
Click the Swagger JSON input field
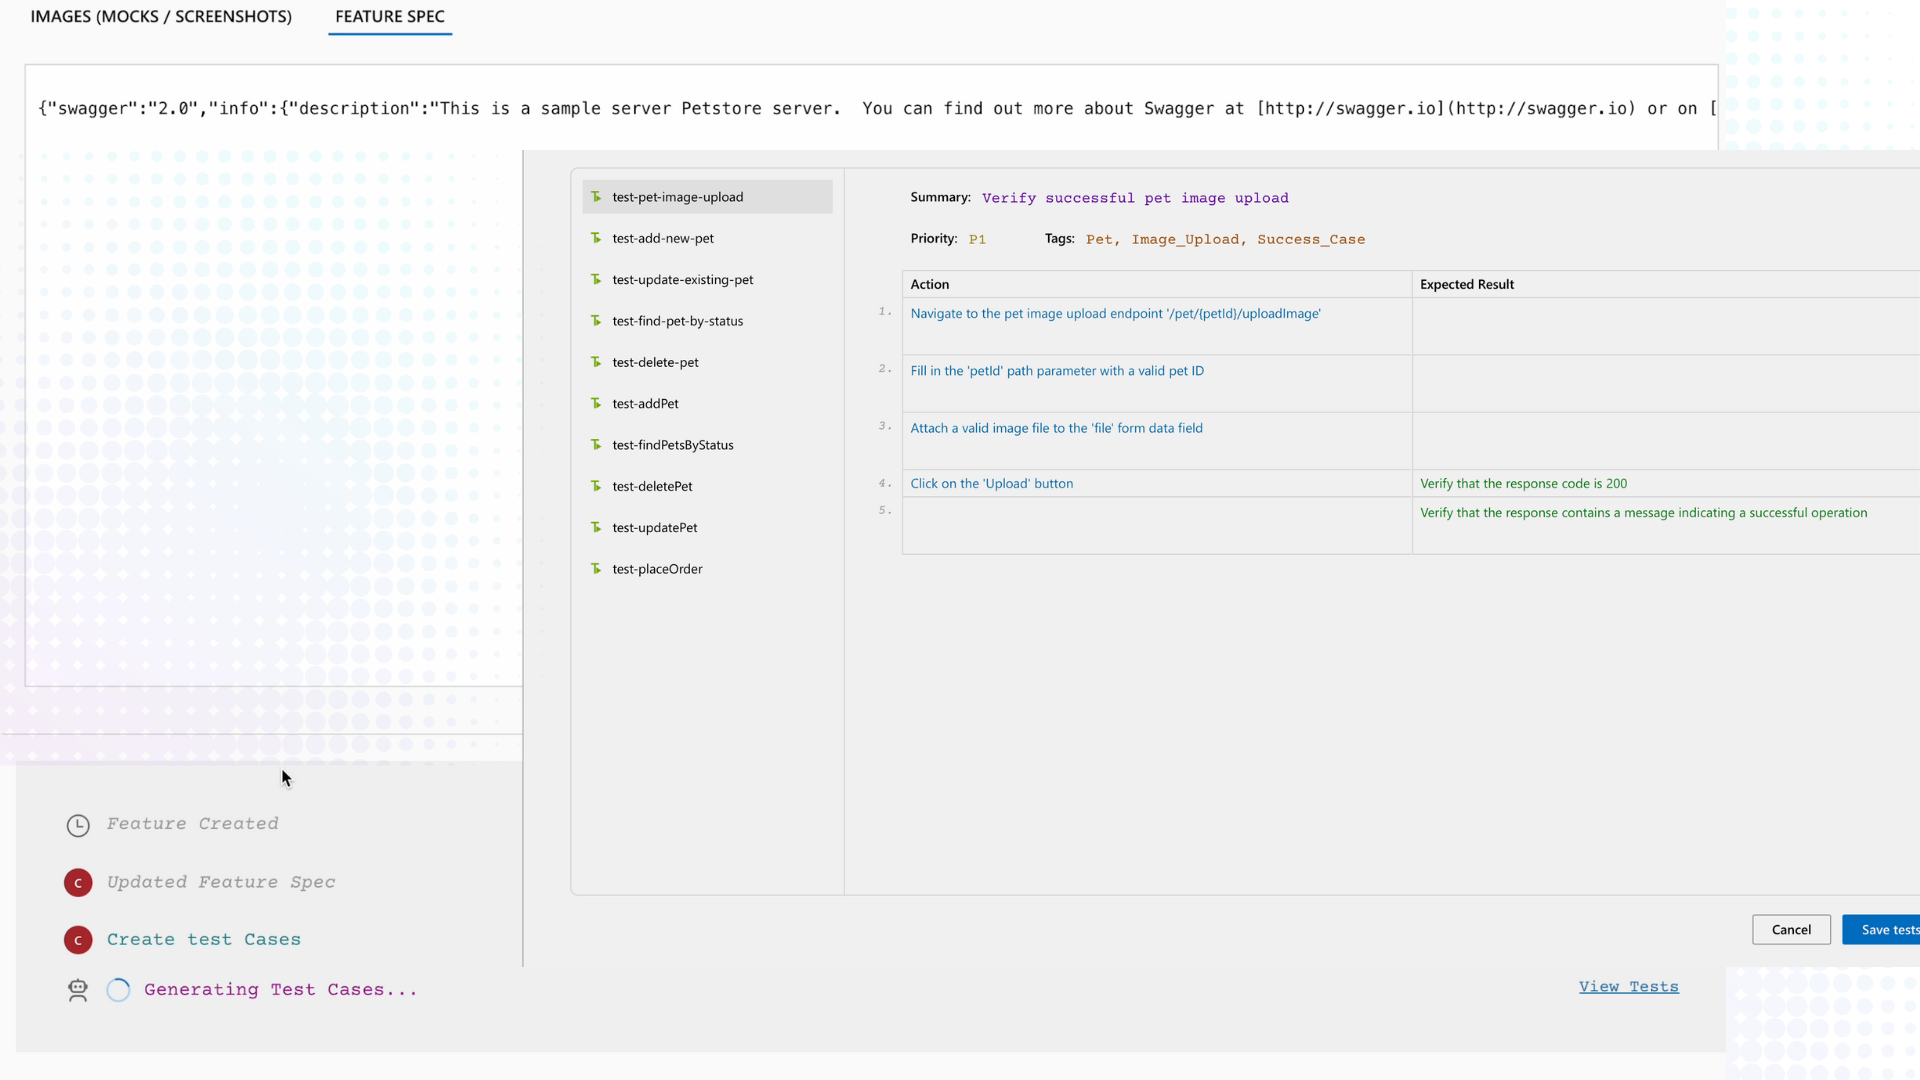point(872,107)
